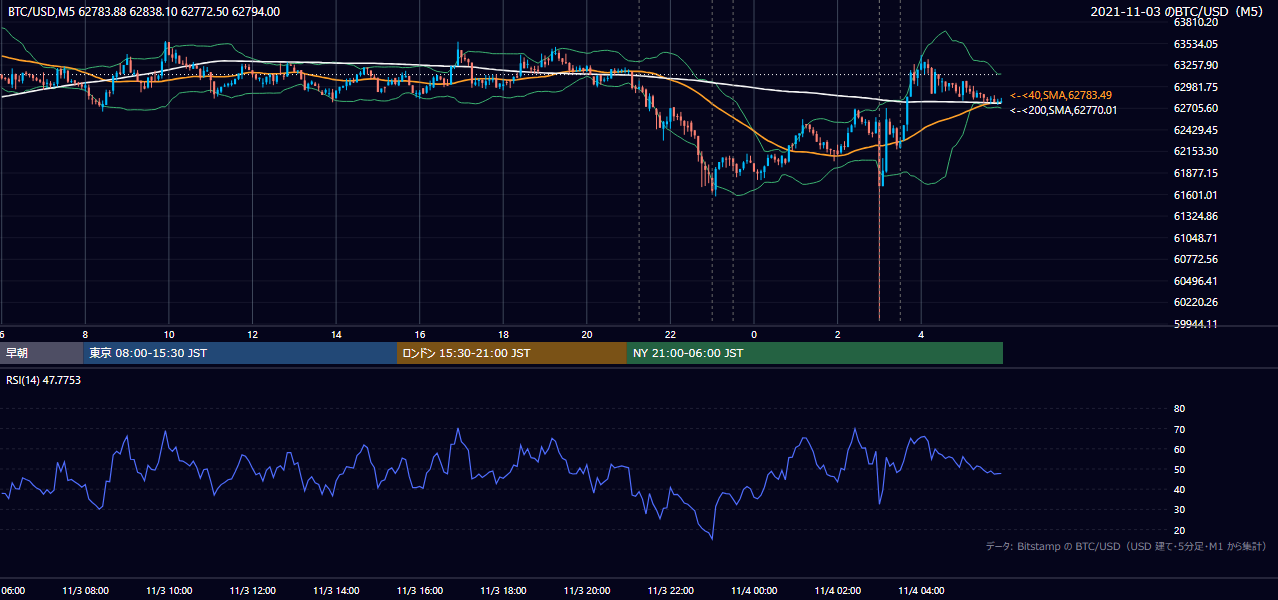
Task: Click the BTC/USD,M5 OHLC header text
Action: (144, 12)
